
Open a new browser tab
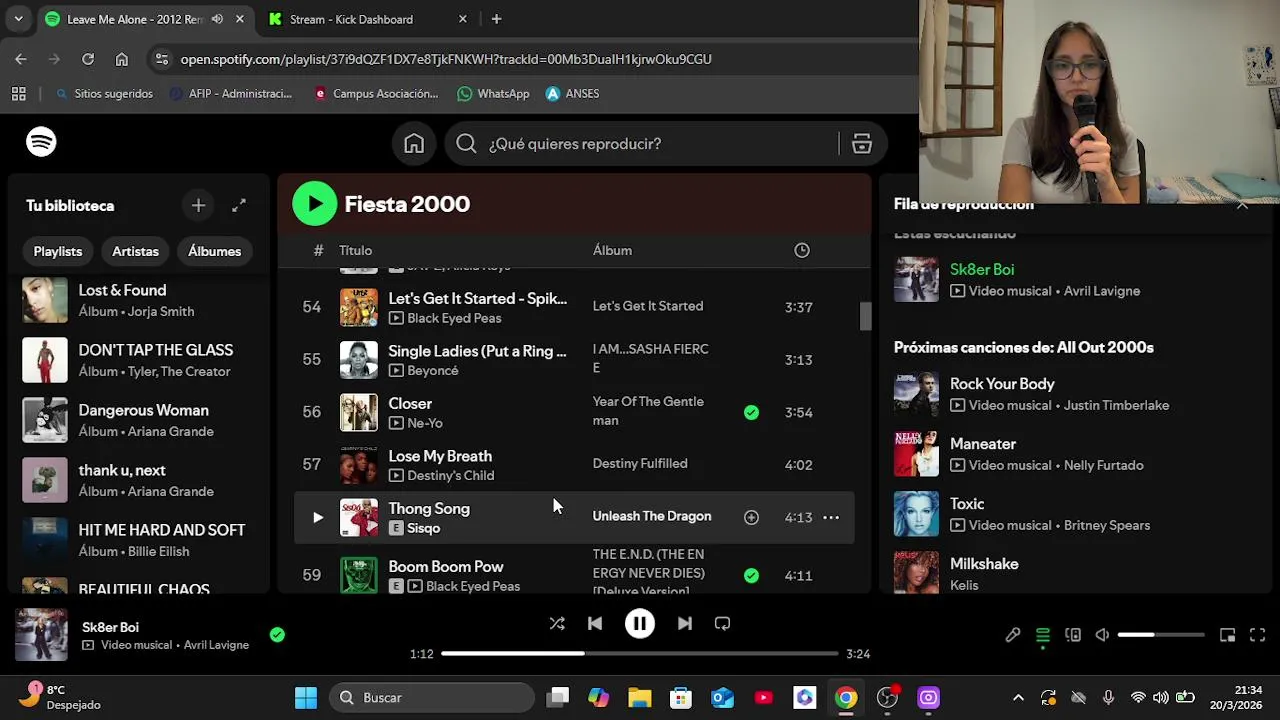pyautogui.click(x=496, y=19)
